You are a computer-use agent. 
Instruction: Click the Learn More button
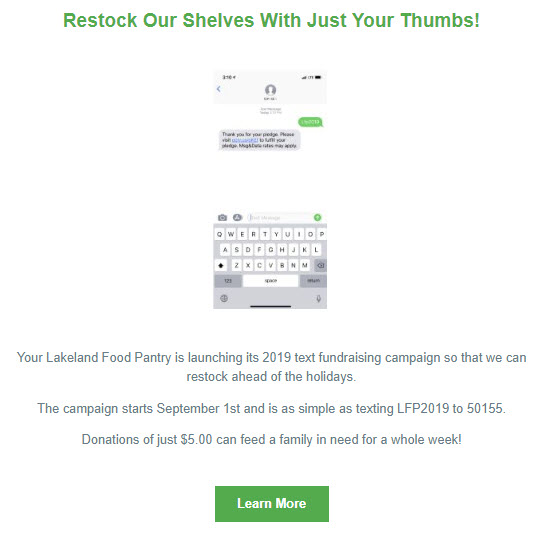point(272,503)
